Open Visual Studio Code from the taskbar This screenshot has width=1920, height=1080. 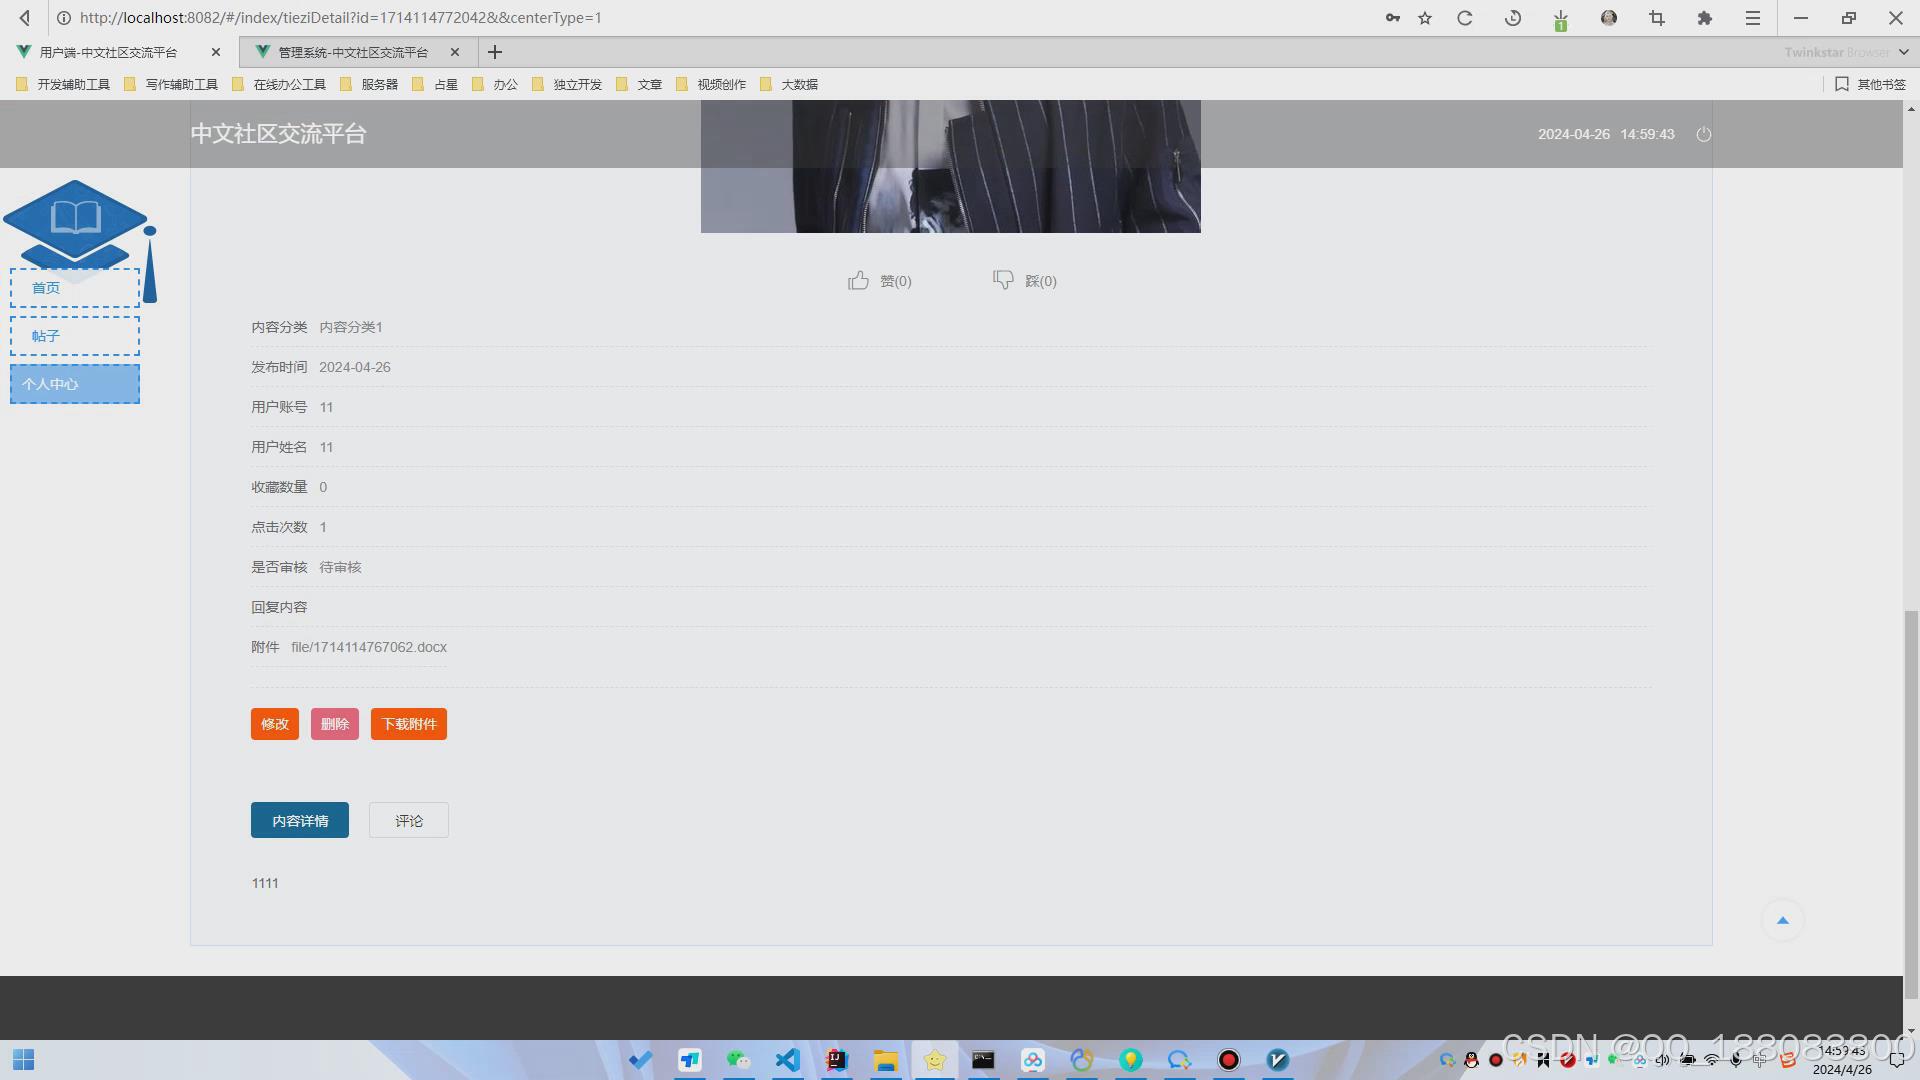(788, 1060)
